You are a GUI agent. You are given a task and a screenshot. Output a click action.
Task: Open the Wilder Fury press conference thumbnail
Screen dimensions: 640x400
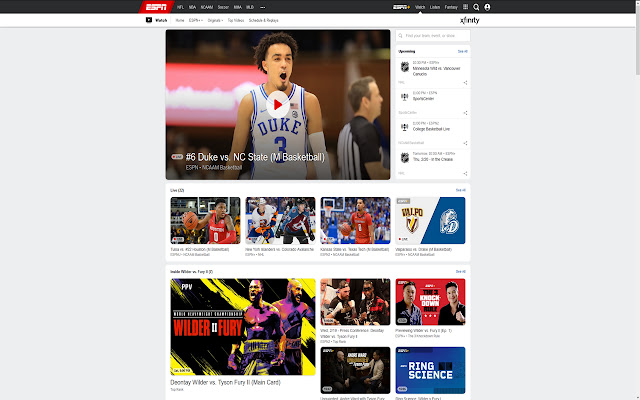(355, 302)
